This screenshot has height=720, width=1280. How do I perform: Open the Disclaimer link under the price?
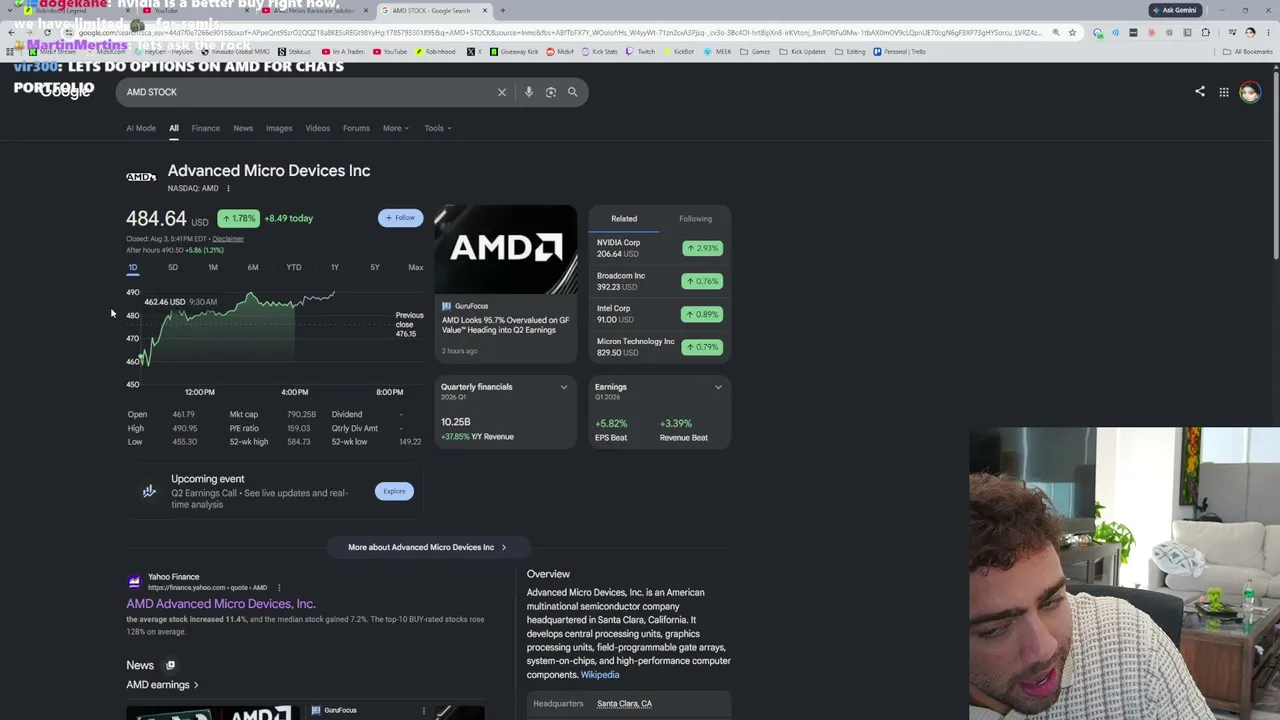[x=228, y=239]
